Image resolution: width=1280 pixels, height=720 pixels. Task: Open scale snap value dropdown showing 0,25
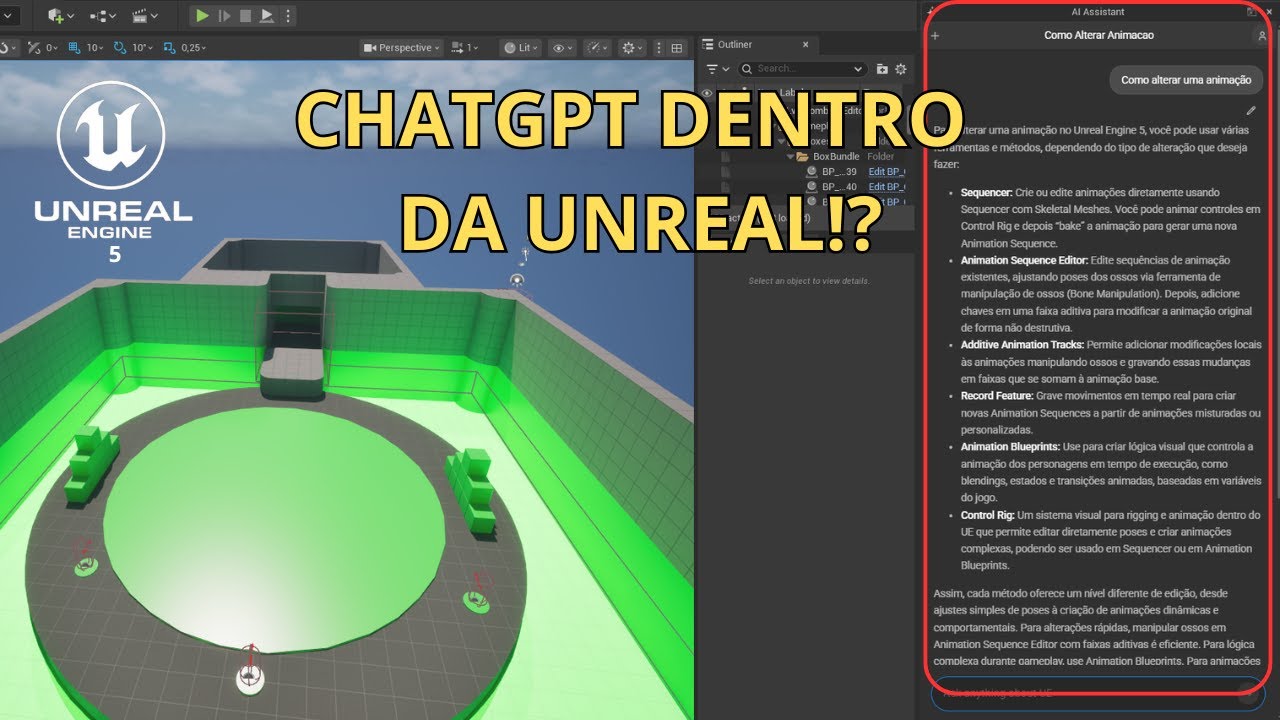point(193,47)
